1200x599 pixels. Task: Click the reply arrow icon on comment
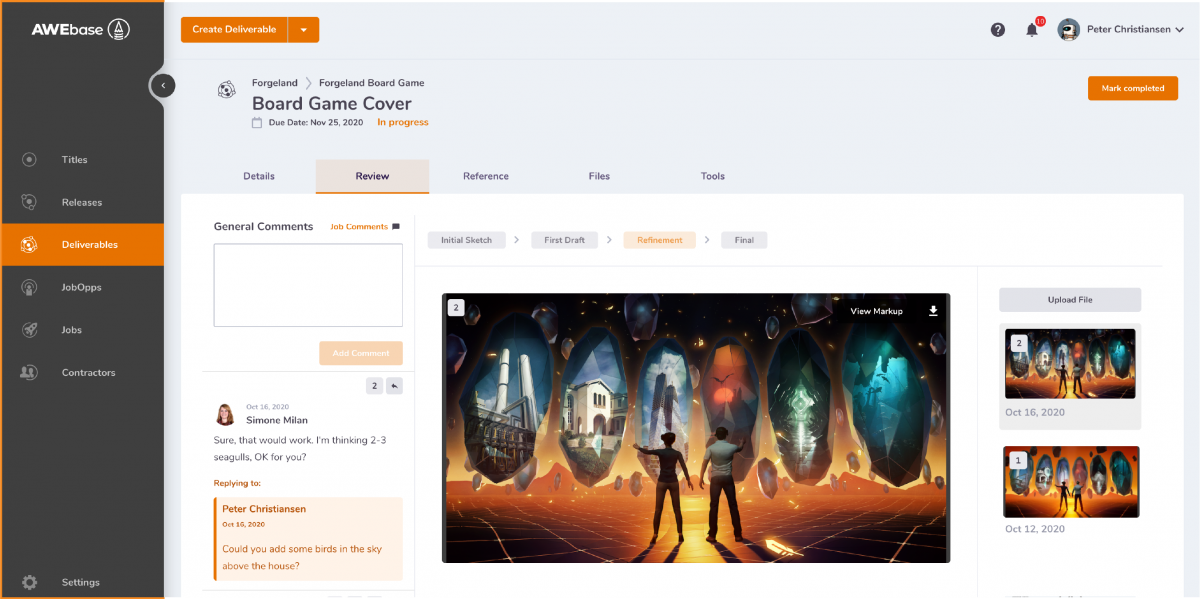(x=394, y=386)
